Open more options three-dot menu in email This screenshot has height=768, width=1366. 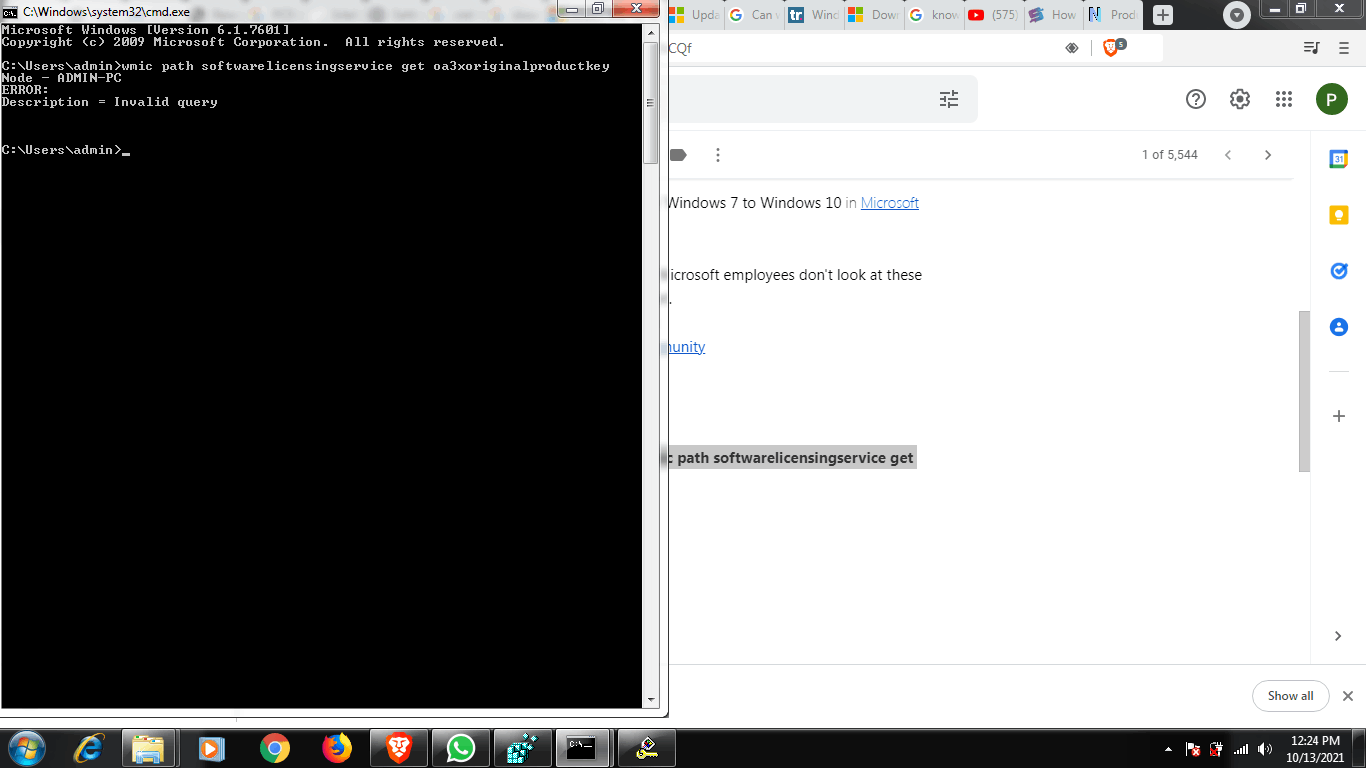click(717, 155)
